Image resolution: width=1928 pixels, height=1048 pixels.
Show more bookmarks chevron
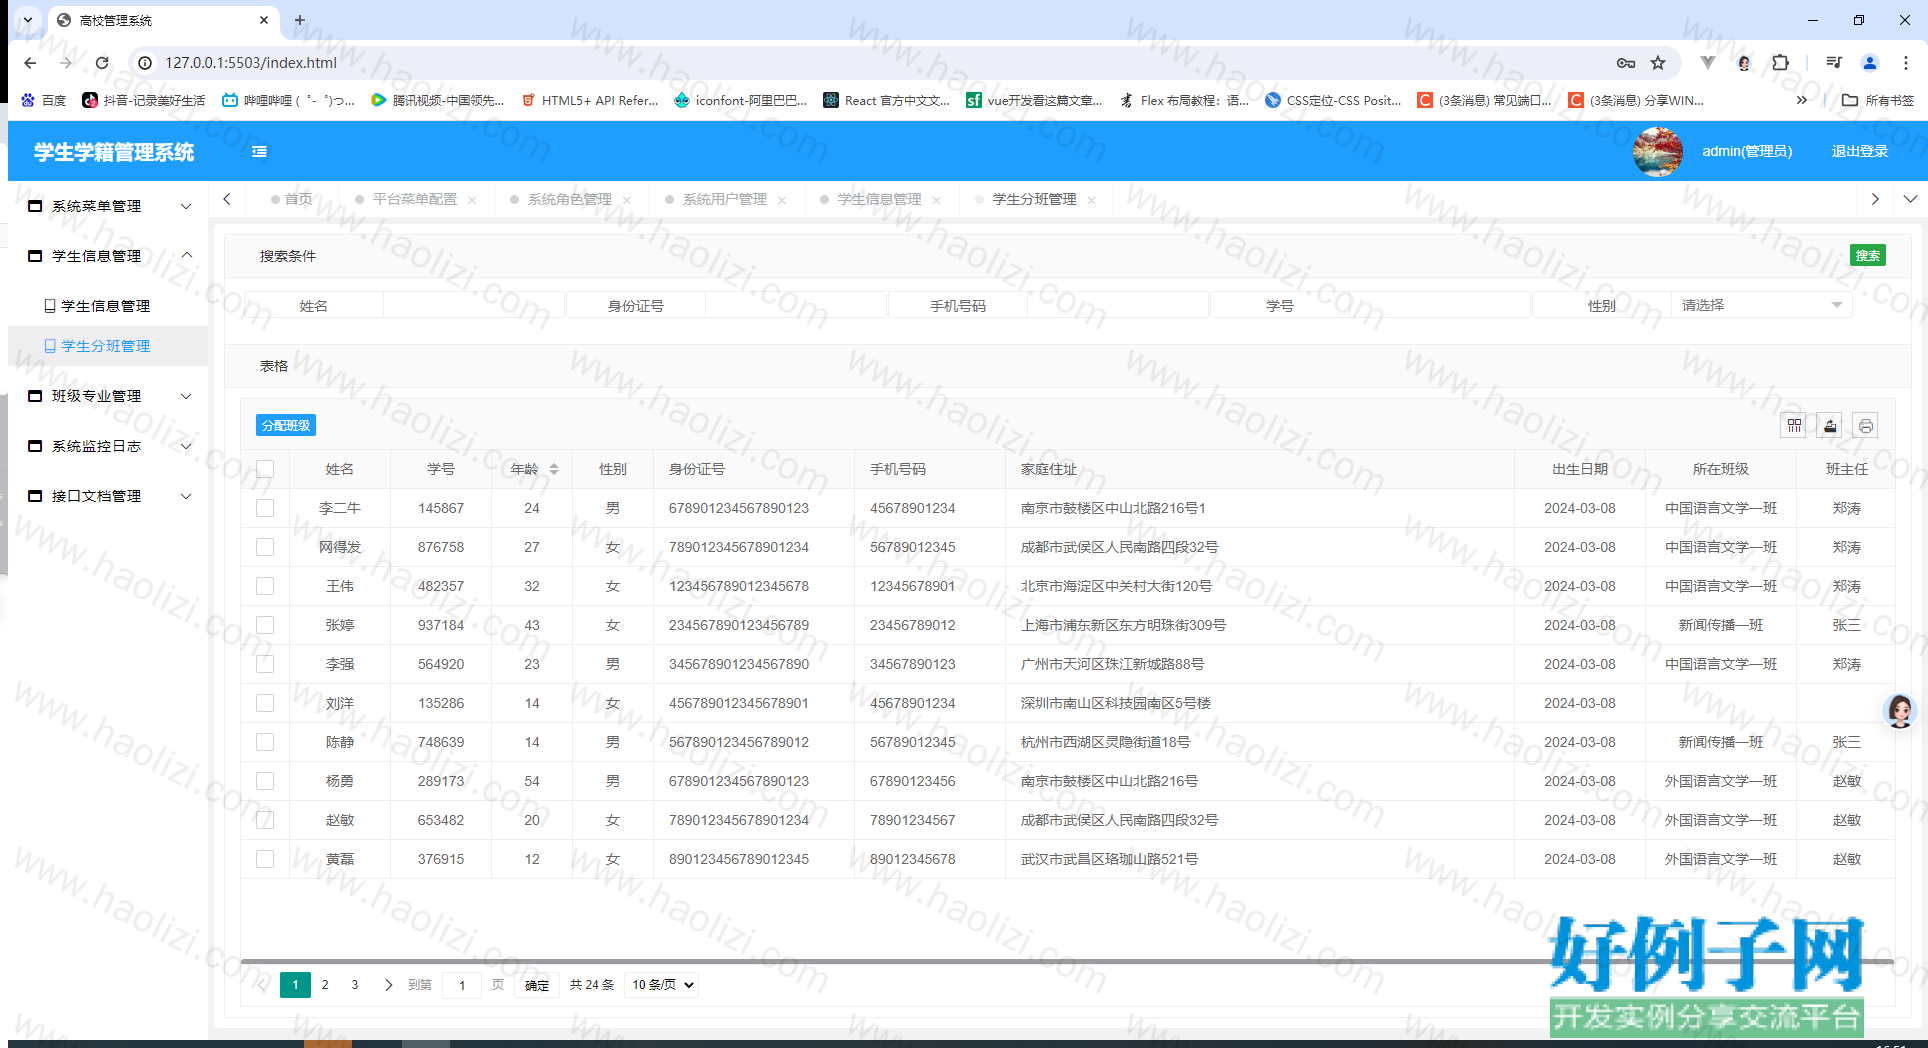pos(1802,100)
